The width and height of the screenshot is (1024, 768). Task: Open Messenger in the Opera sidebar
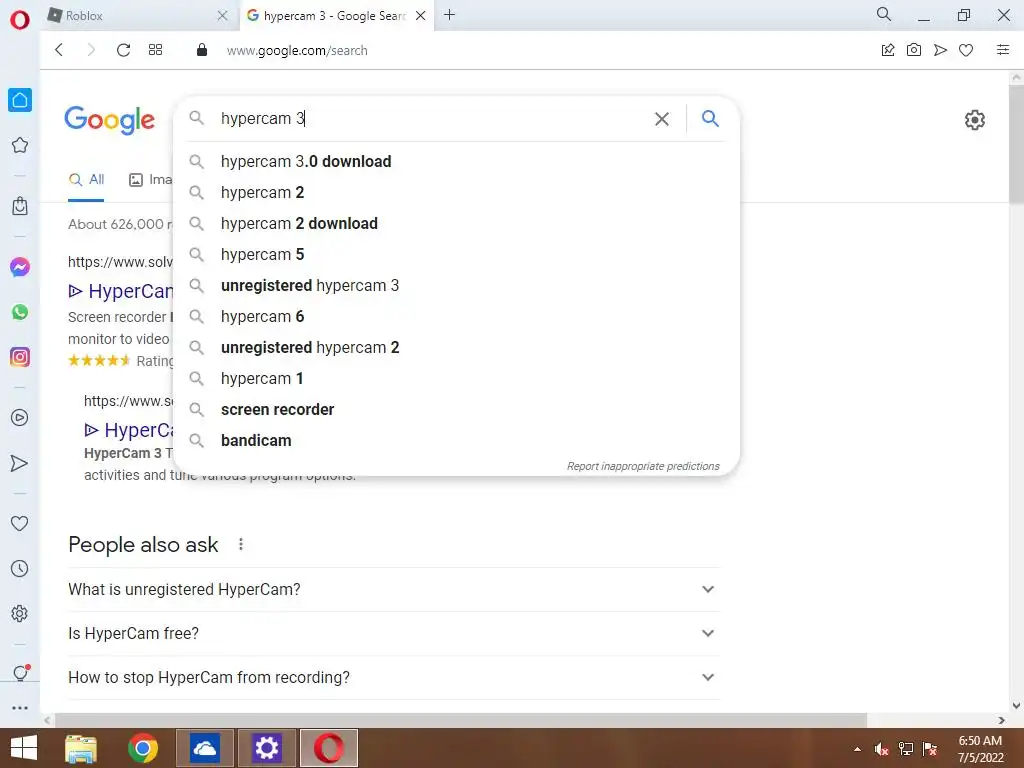20,267
